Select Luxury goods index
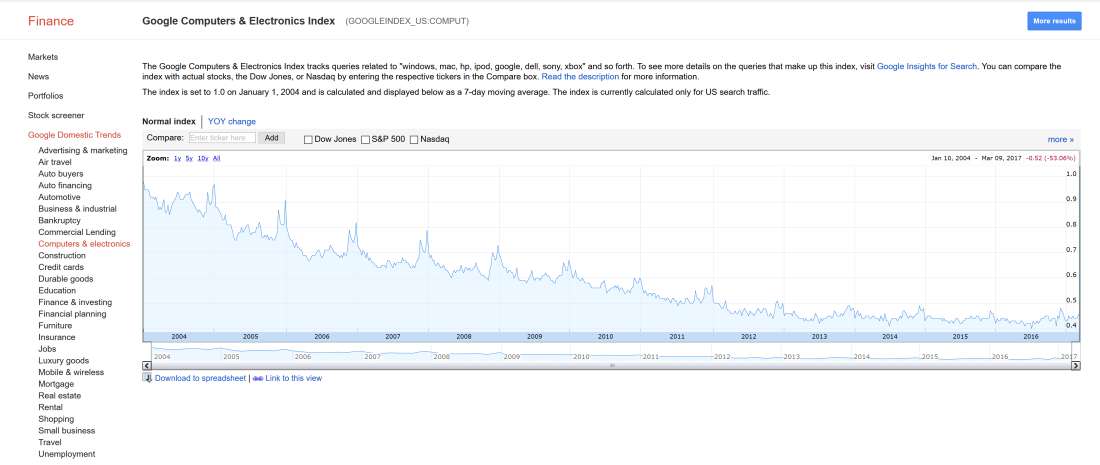This screenshot has height=465, width=1100. pos(64,360)
